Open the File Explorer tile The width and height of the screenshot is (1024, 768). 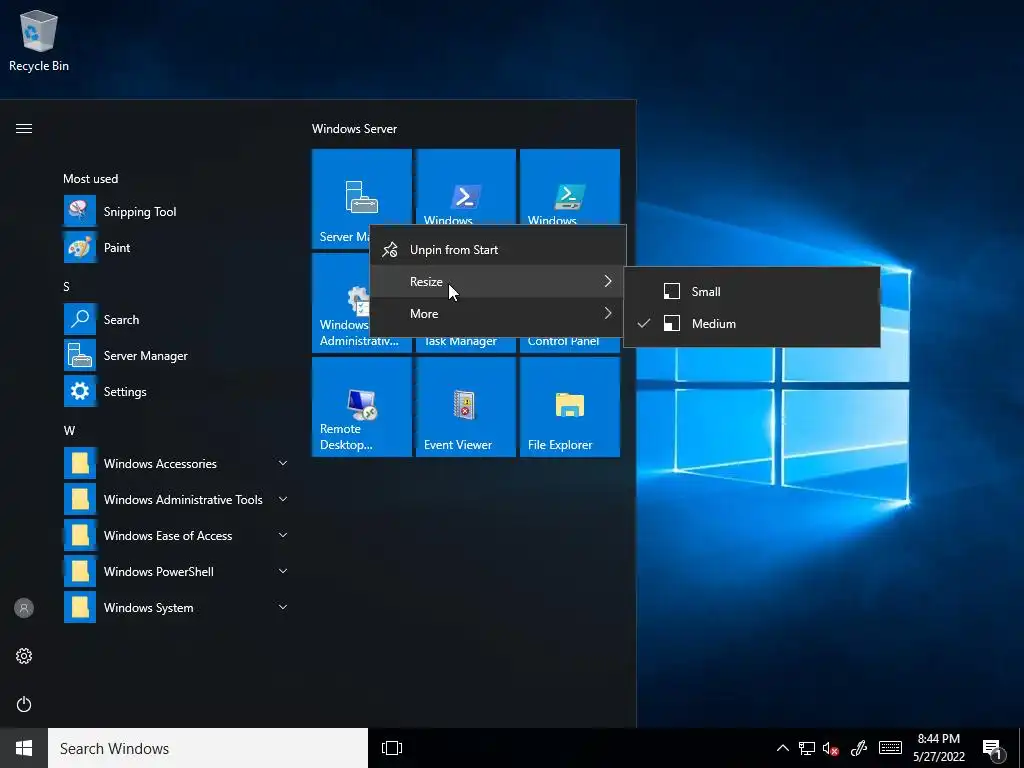569,407
